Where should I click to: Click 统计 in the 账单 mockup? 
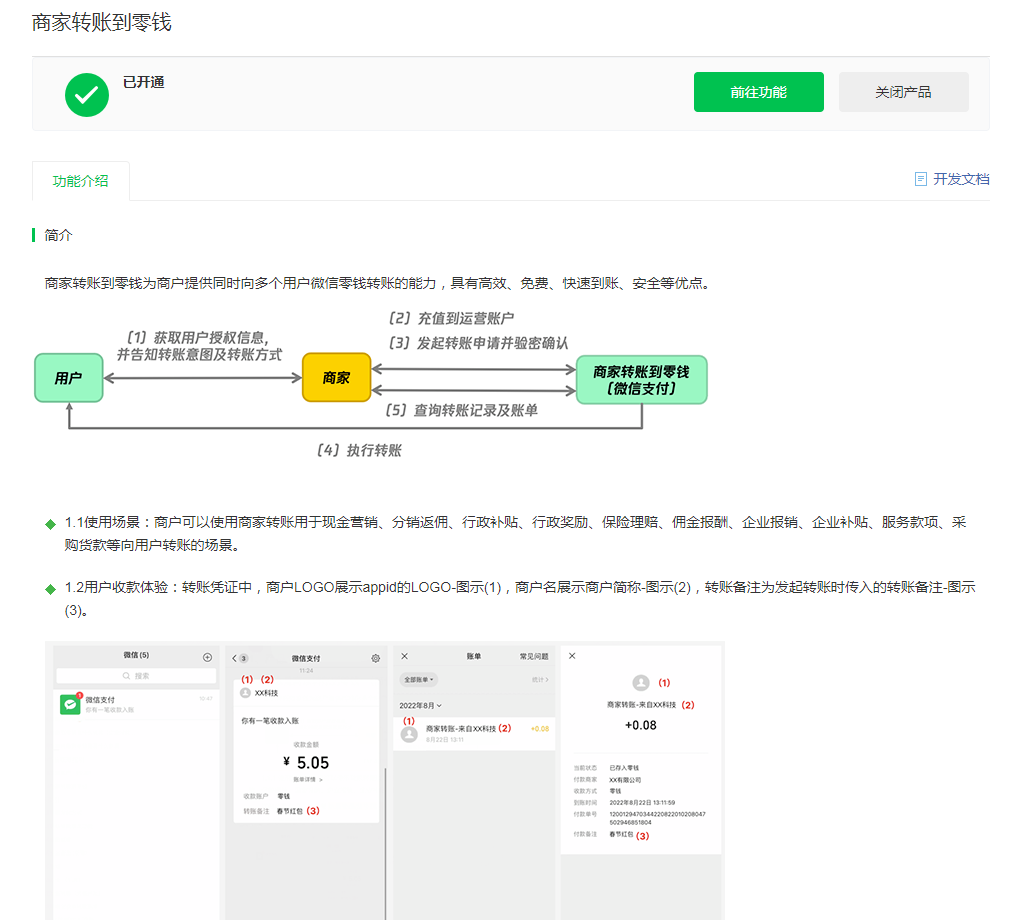tap(540, 680)
